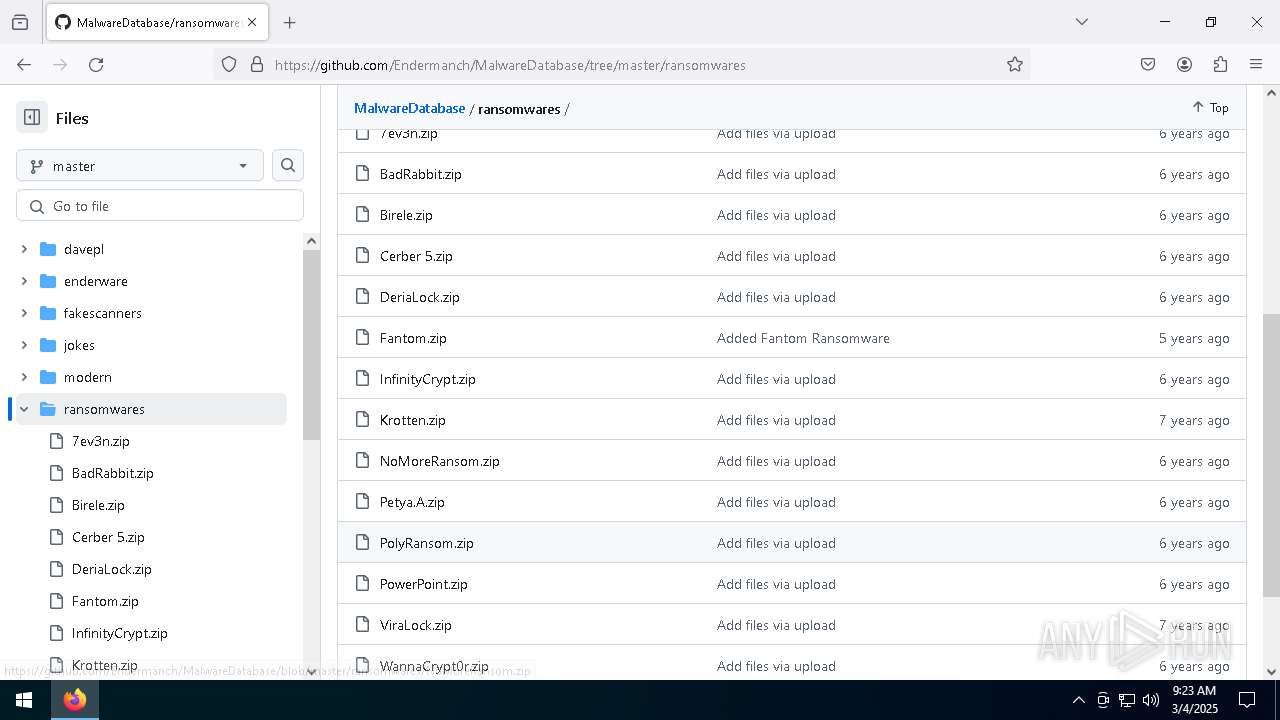The image size is (1280, 720).
Task: Click the tracking protection shield icon
Action: 229,64
